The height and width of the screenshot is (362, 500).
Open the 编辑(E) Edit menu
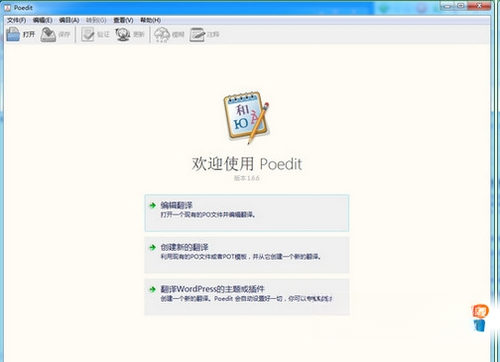[x=43, y=20]
